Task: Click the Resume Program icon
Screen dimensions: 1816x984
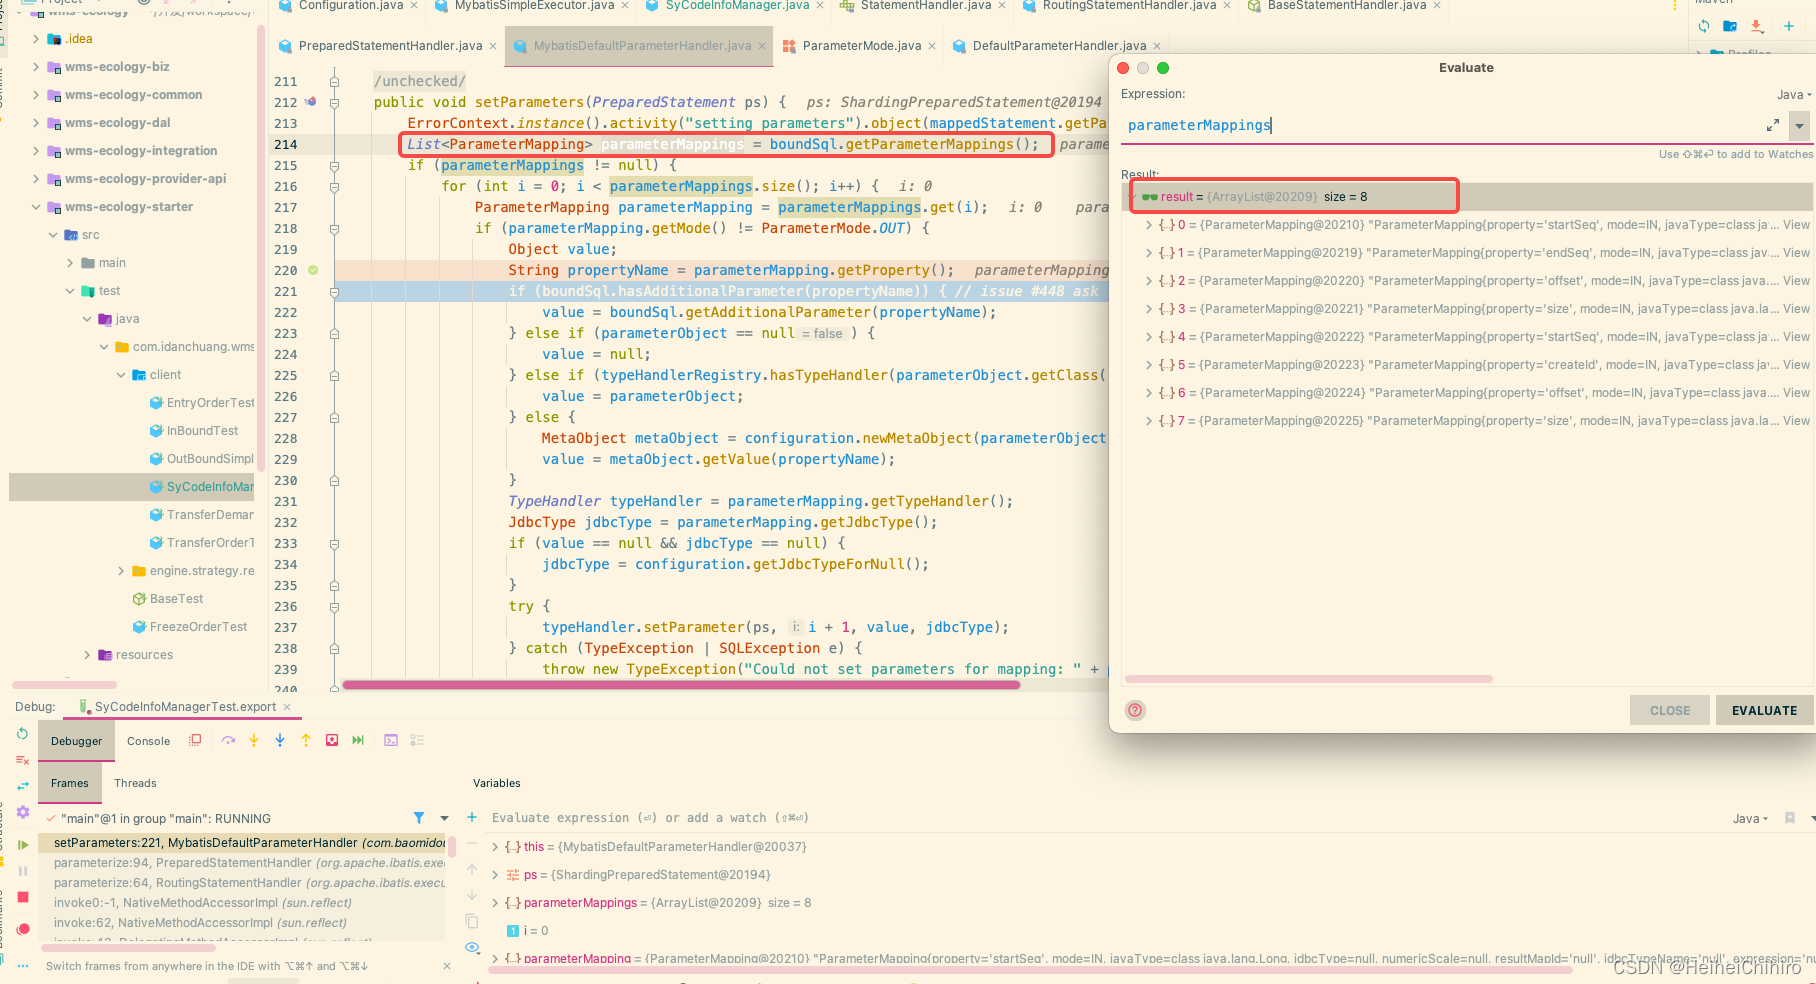Action: click(23, 845)
